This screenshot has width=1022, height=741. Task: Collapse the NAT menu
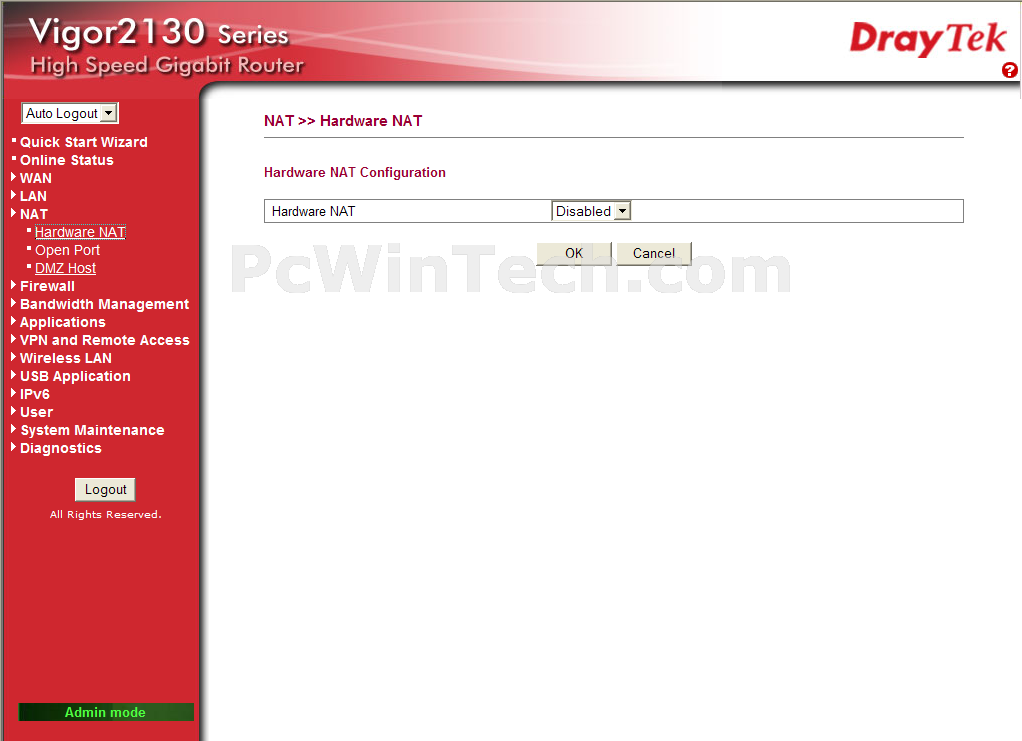(x=34, y=214)
